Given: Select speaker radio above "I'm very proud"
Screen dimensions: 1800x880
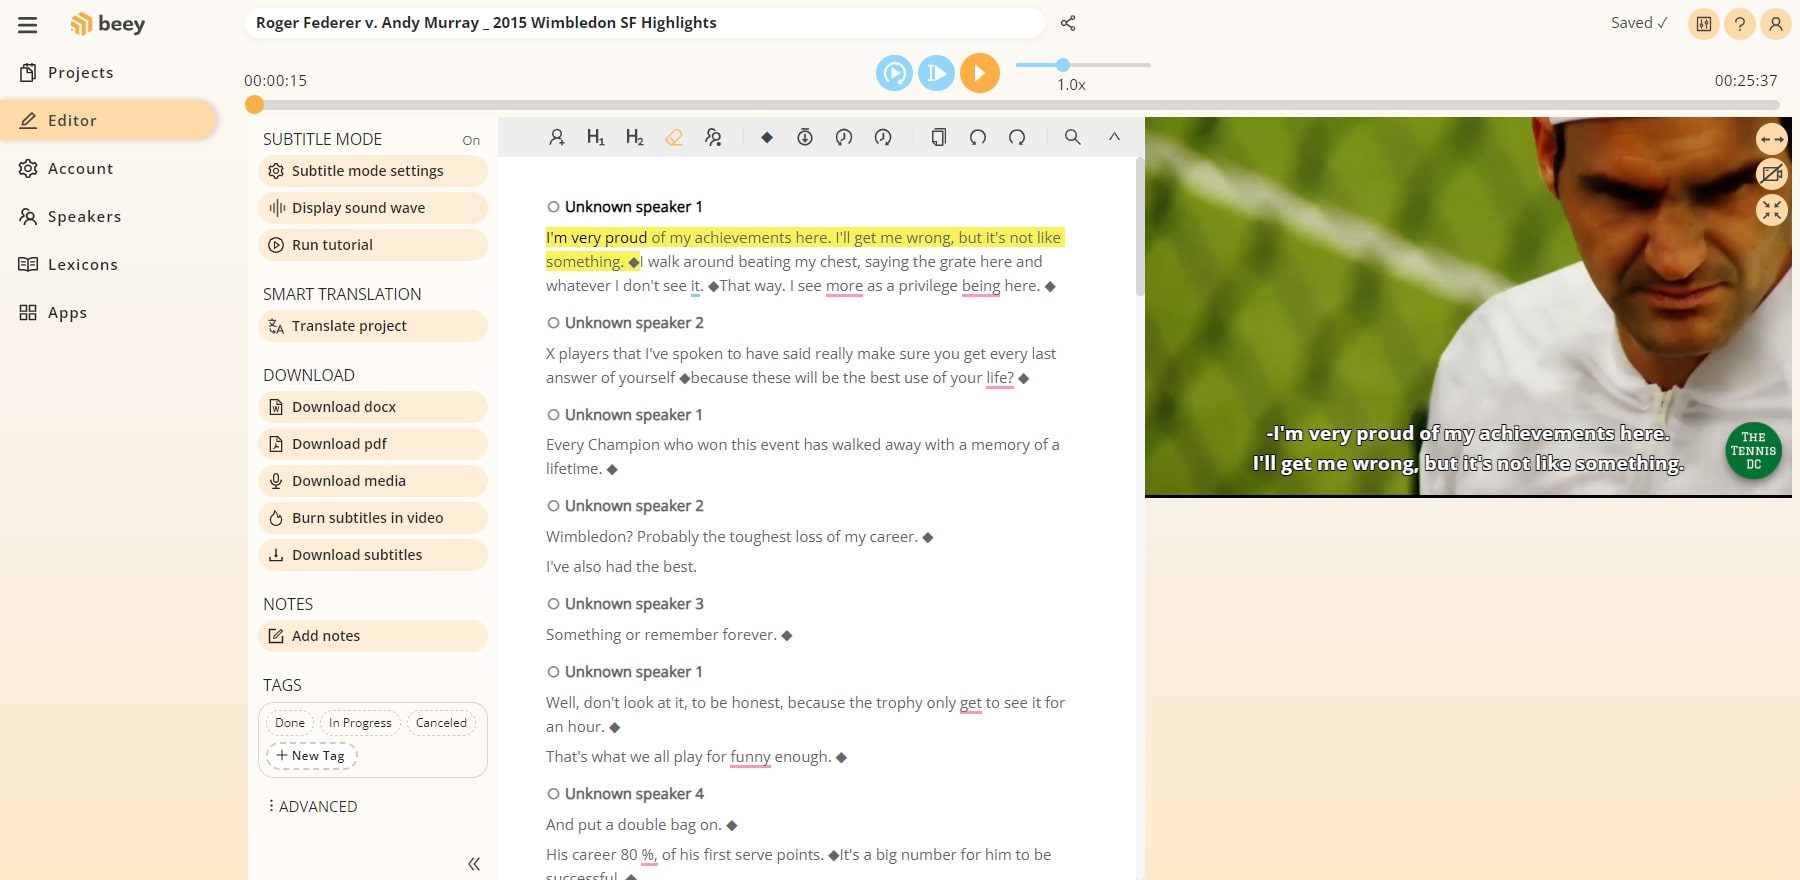Looking at the screenshot, I should pyautogui.click(x=553, y=207).
